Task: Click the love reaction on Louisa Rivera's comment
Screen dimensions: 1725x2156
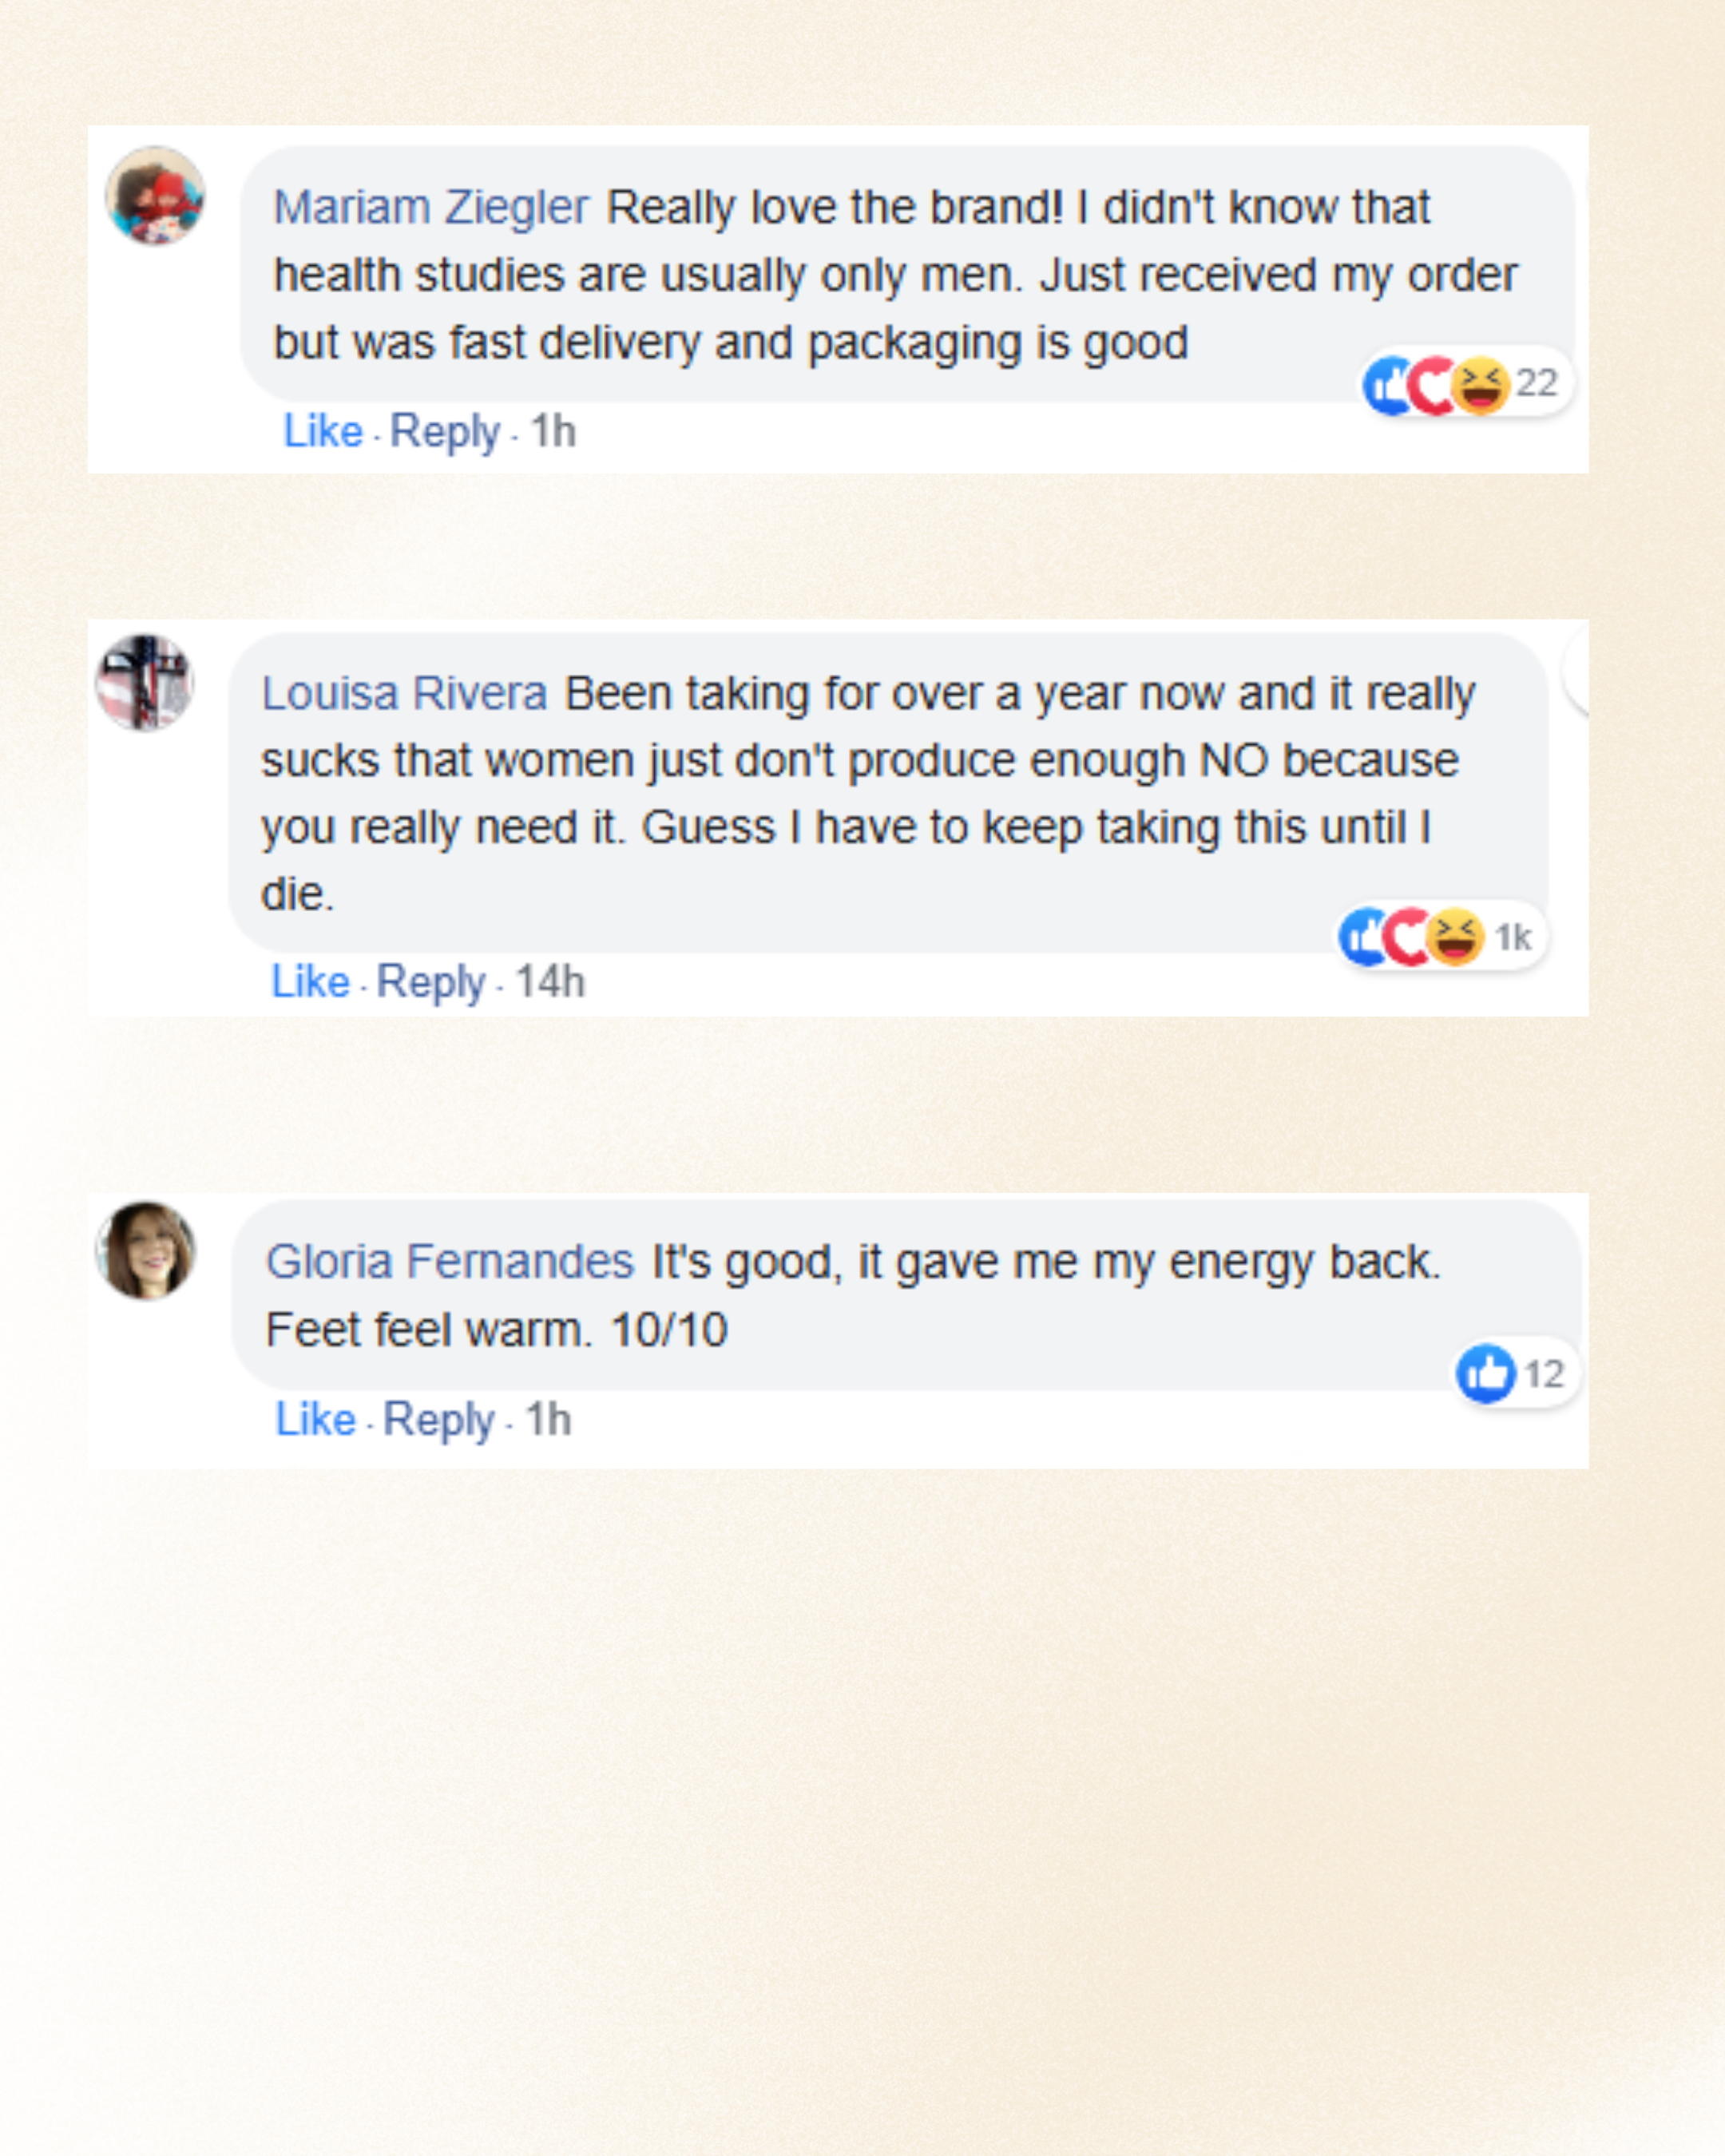Action: click(x=1409, y=937)
